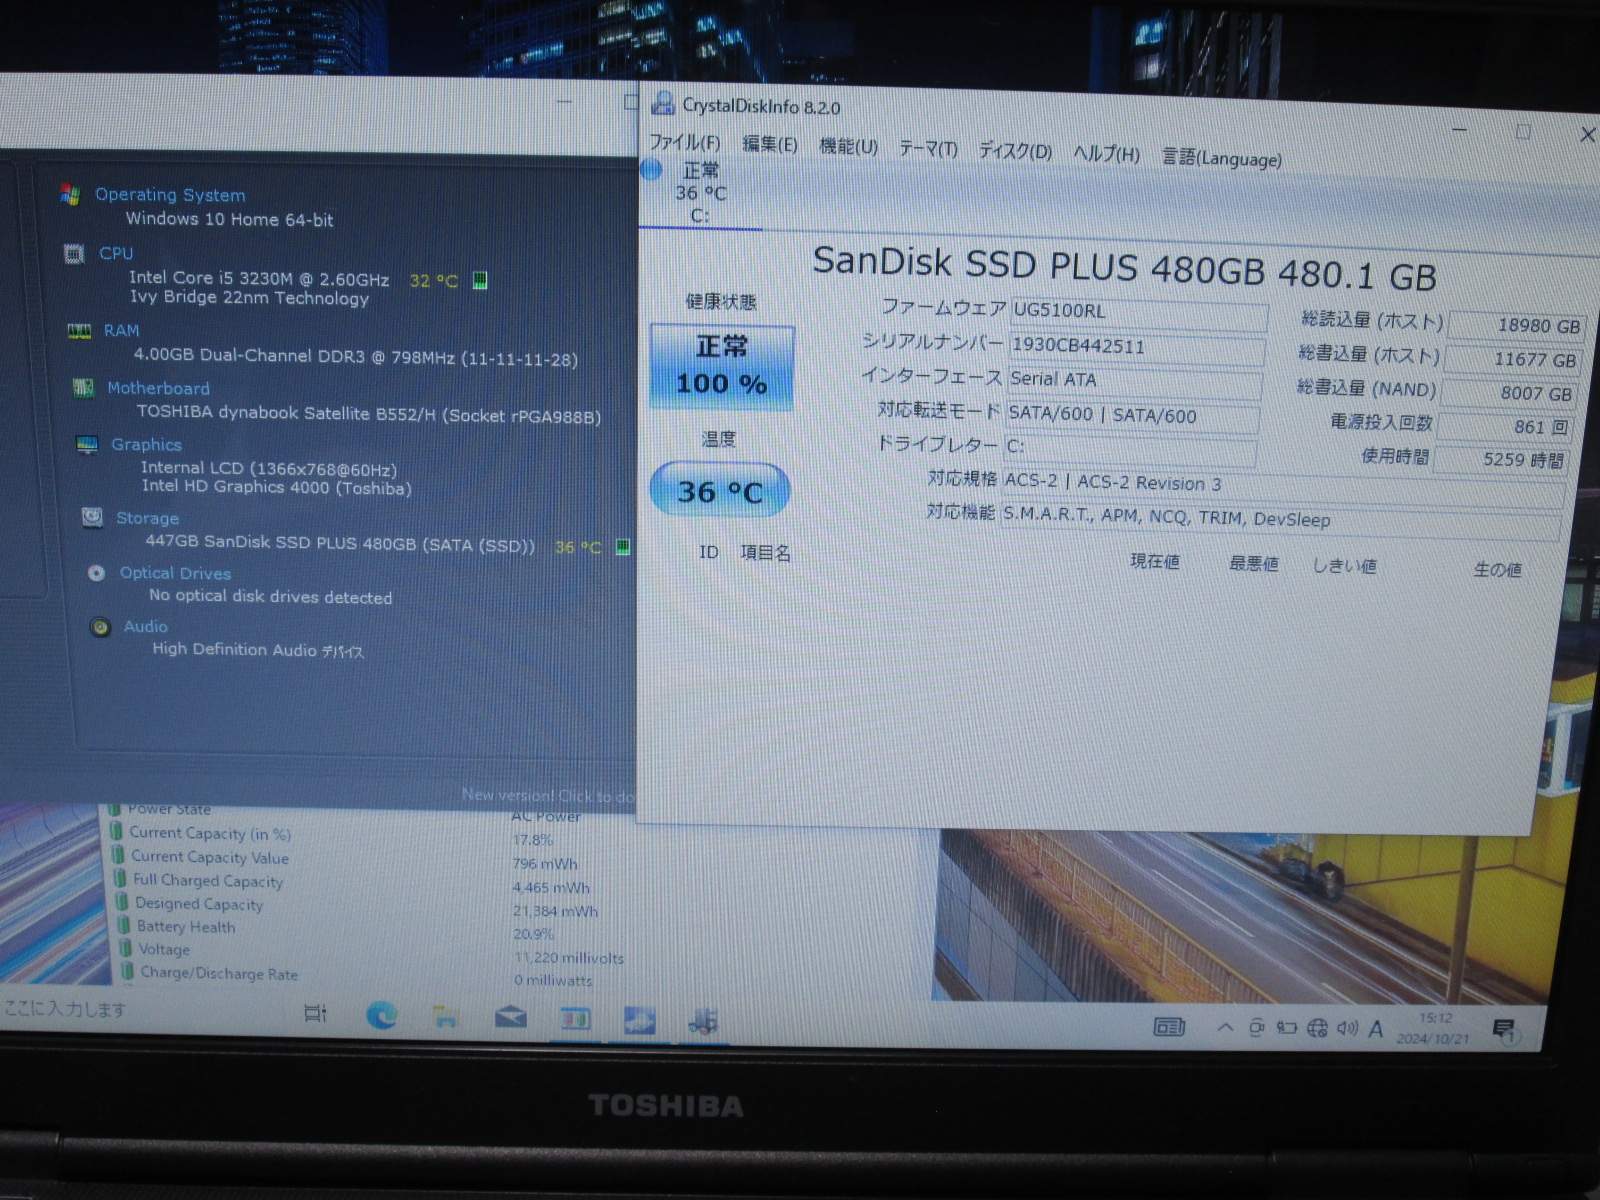Screen dimensions: 1600x1200
Task: Click the Storage drive icon in Speccy
Action: [x=92, y=517]
